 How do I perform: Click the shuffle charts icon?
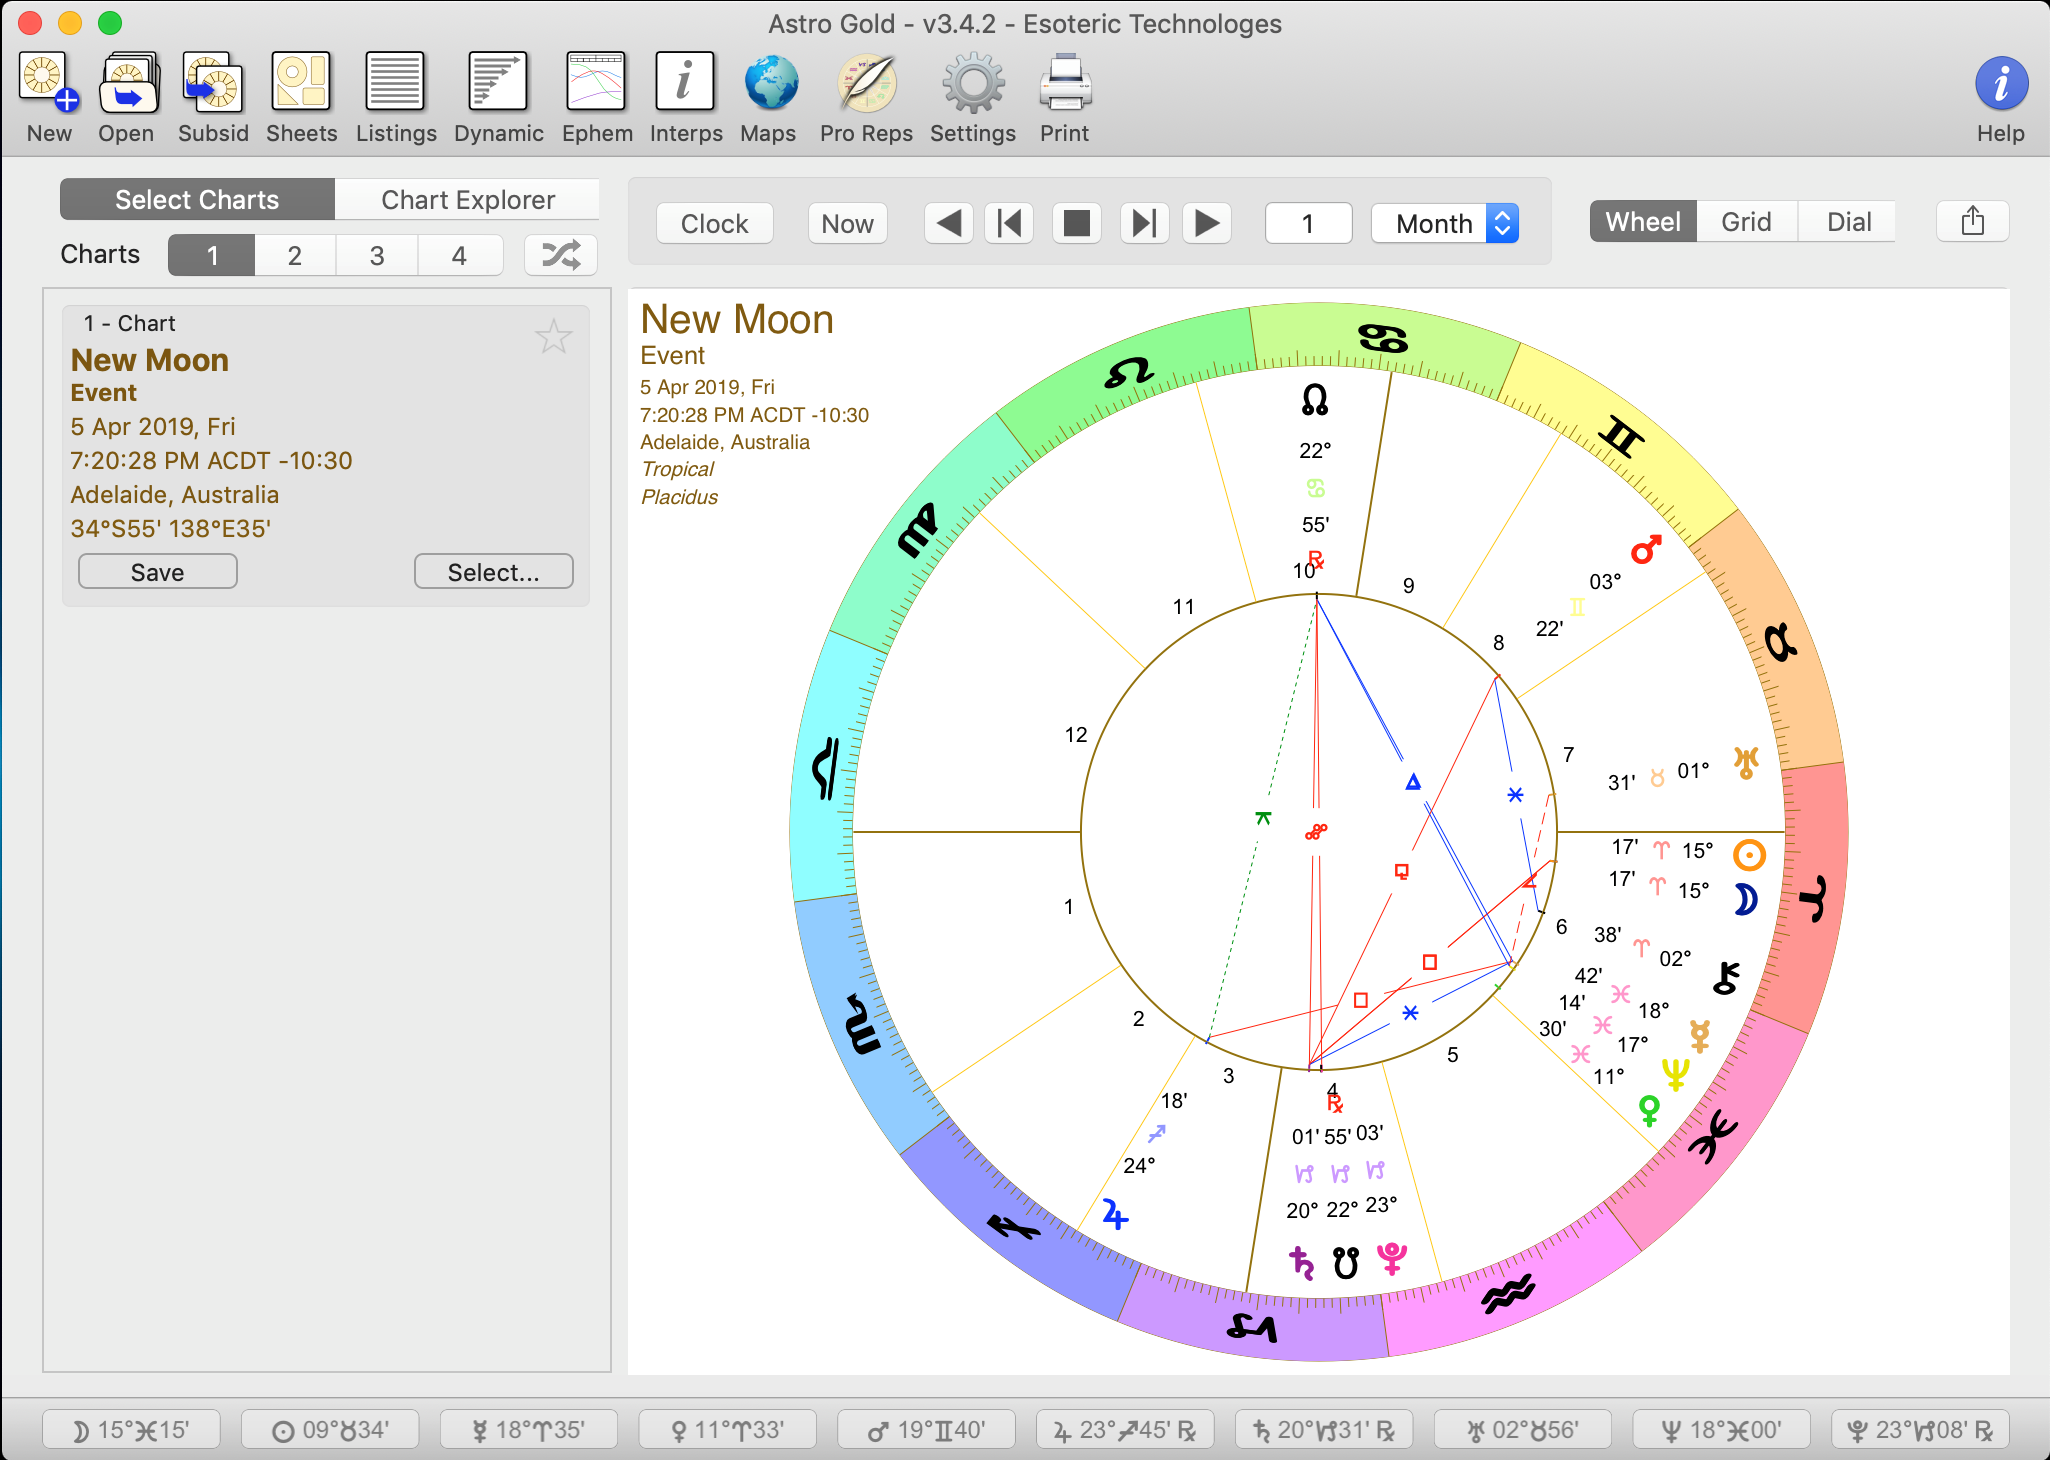point(561,255)
